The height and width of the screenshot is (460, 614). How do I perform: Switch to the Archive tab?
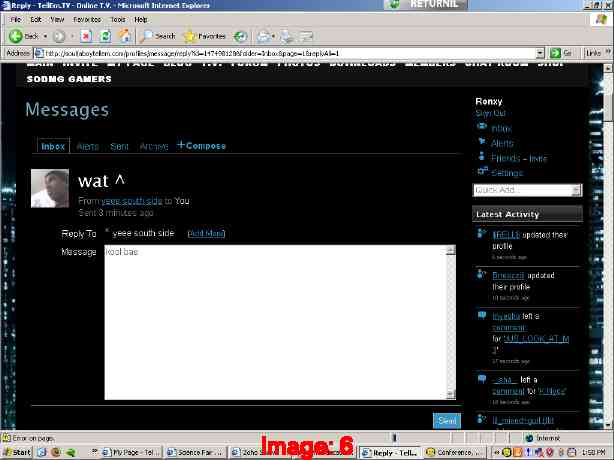pyautogui.click(x=154, y=146)
